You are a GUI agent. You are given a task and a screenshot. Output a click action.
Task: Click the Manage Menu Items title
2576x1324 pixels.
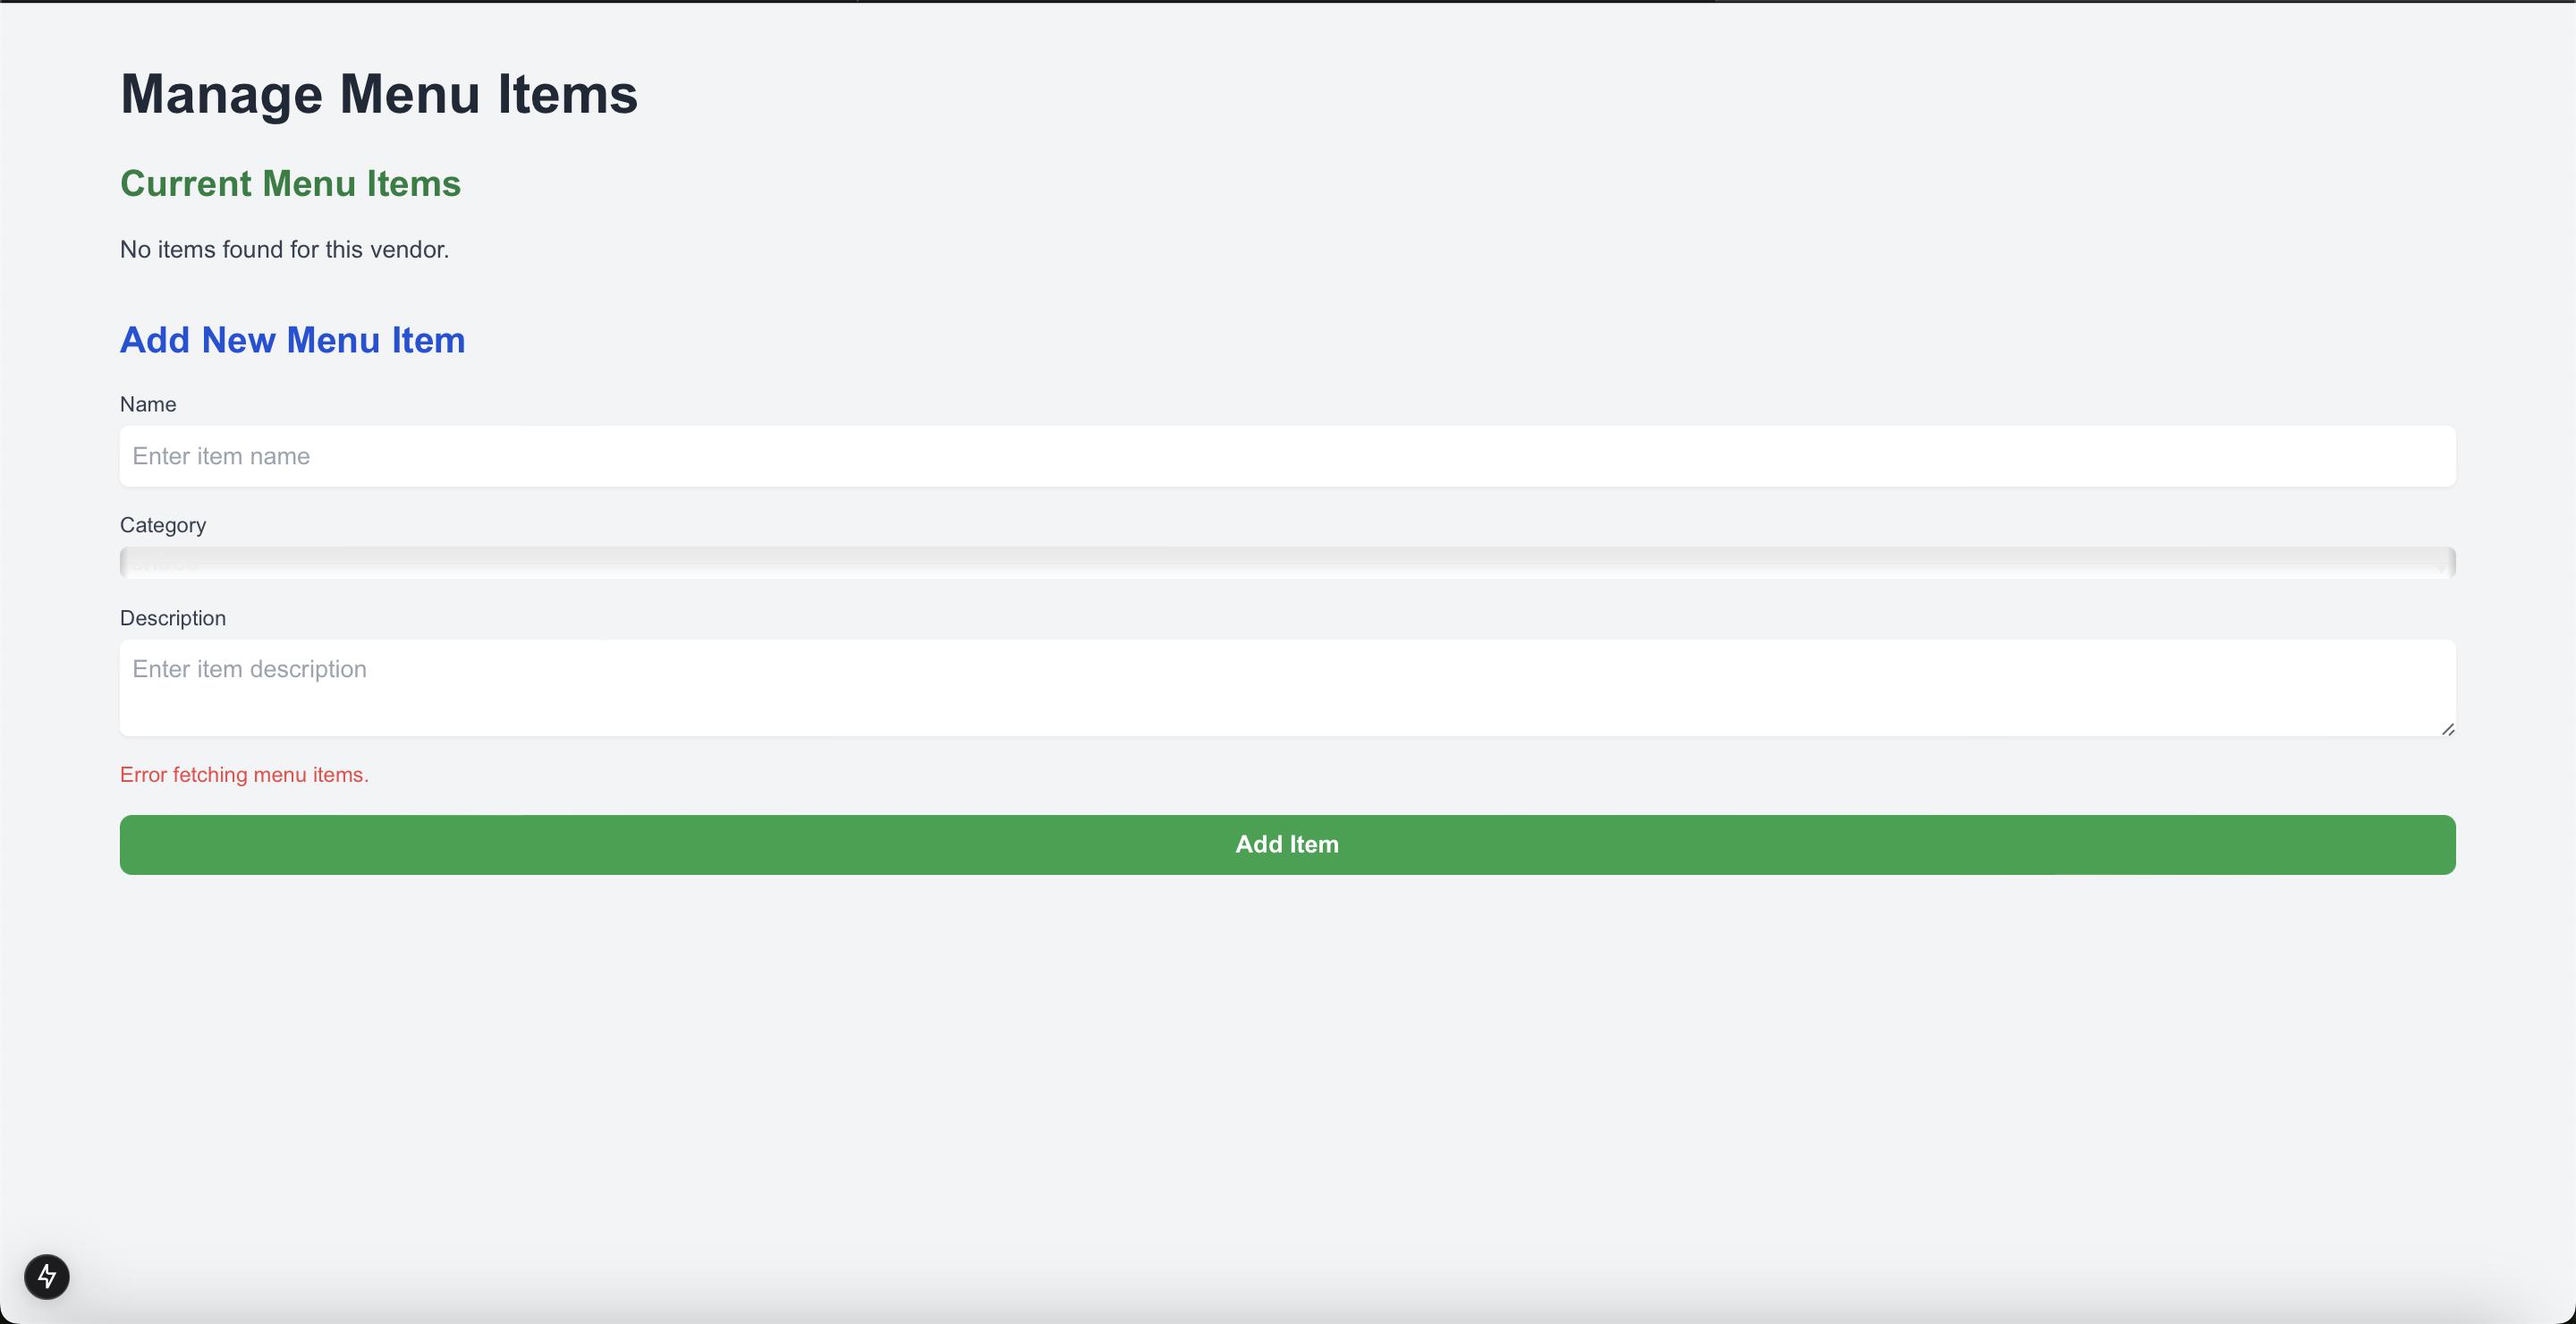[x=379, y=93]
